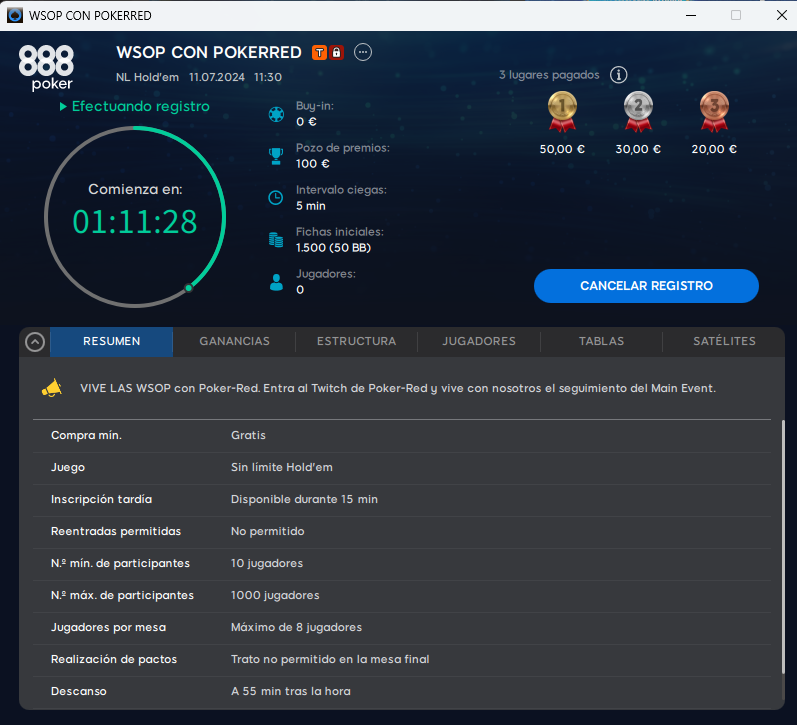Click the countdown timer 01:11:28
797x725 pixels.
coord(135,222)
